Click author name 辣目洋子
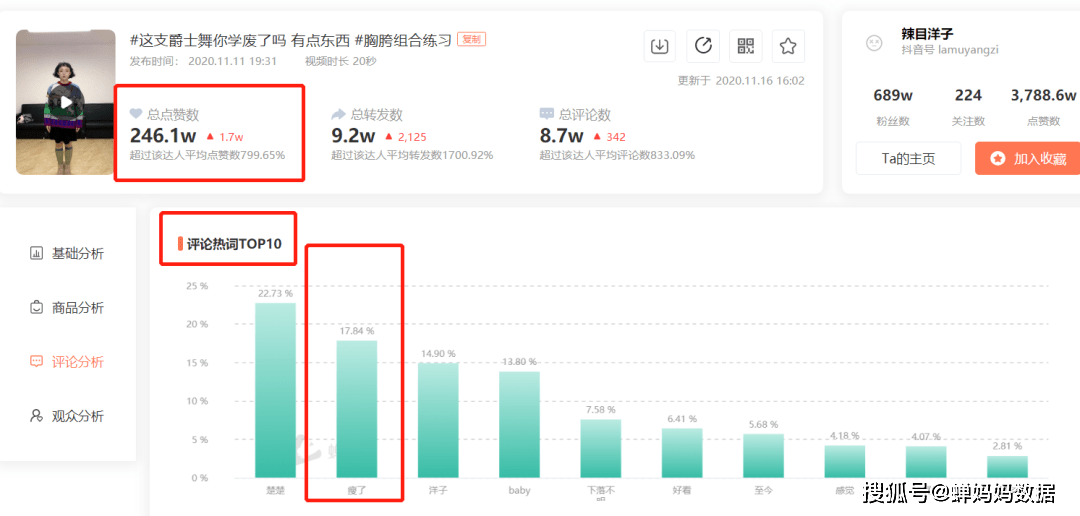 (927, 34)
